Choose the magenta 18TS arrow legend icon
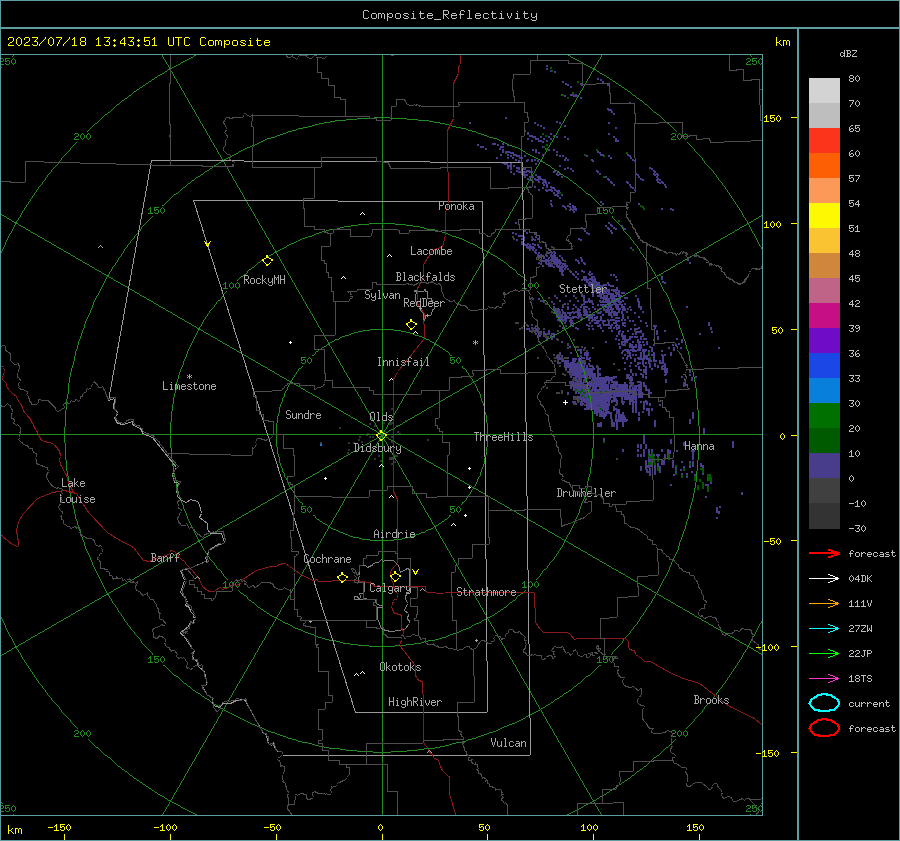The height and width of the screenshot is (841, 900). [x=824, y=679]
